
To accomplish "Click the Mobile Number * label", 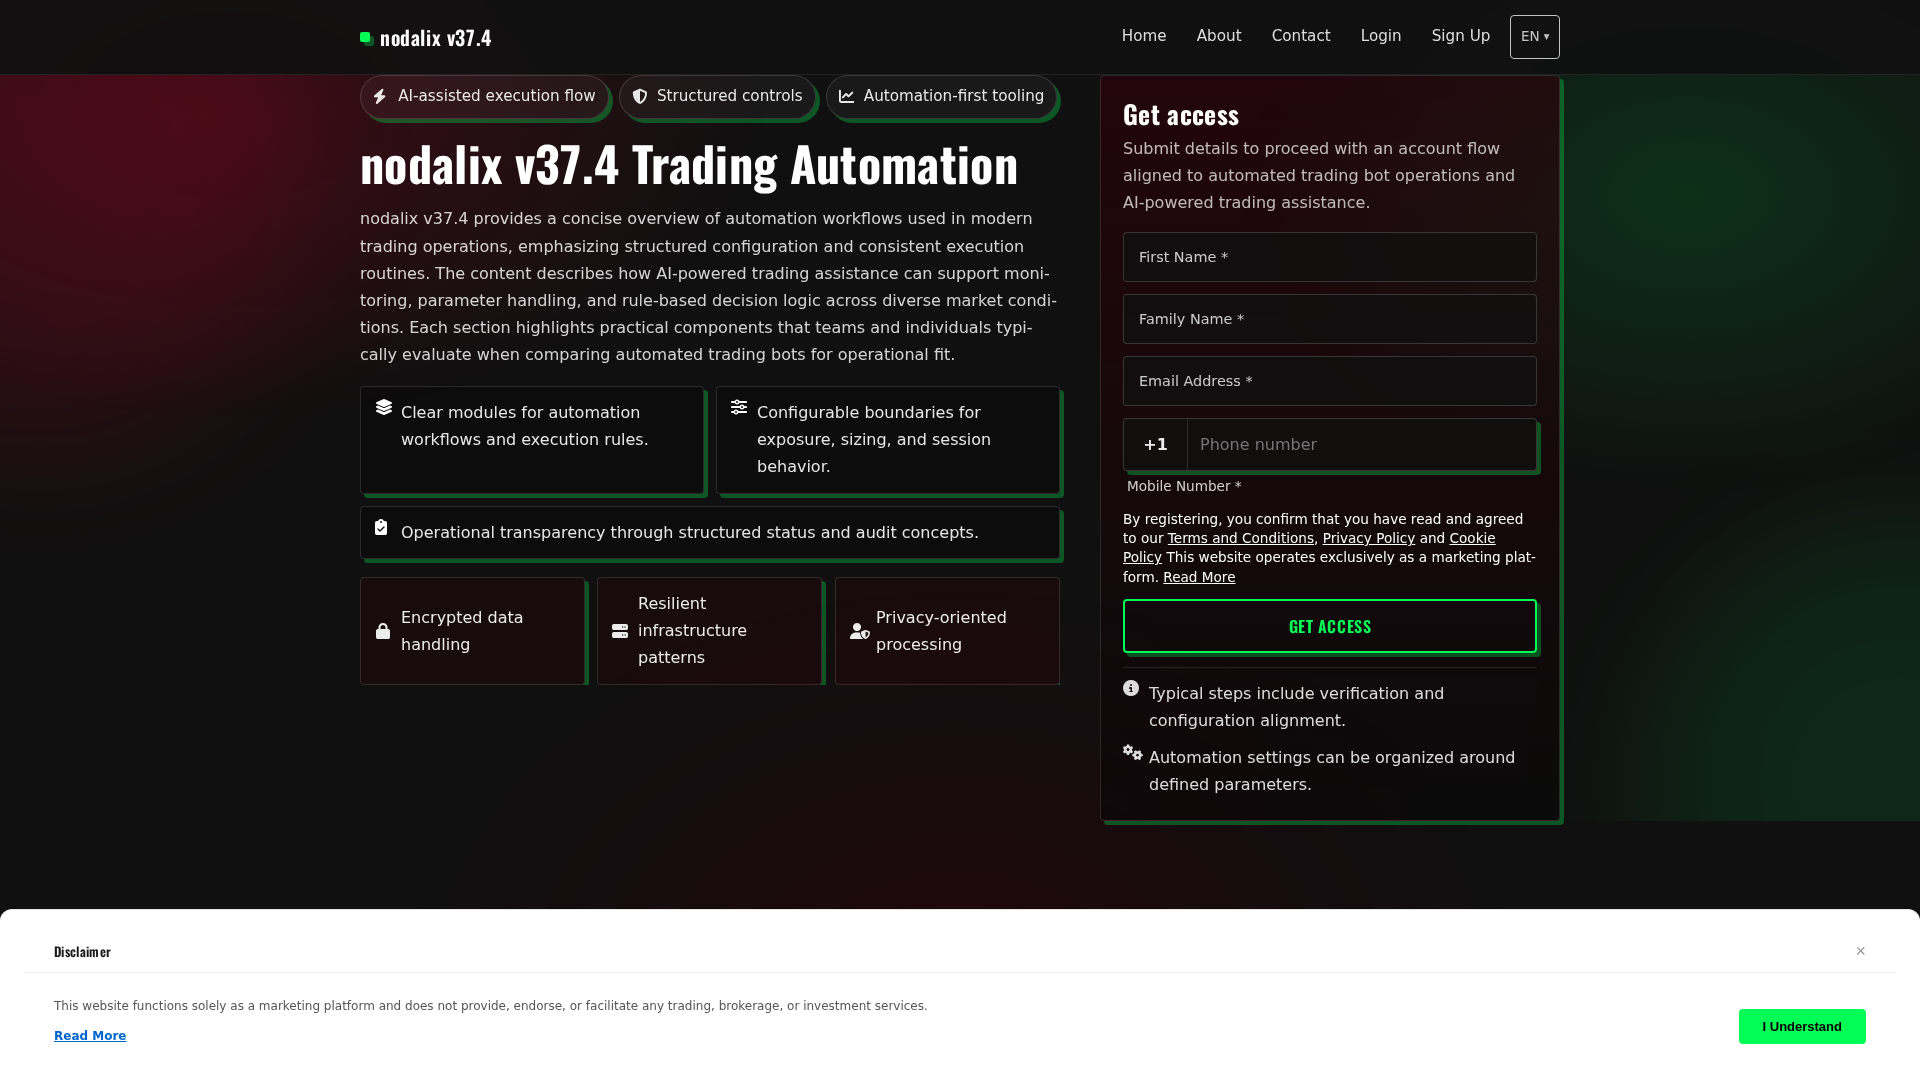I will (1184, 486).
